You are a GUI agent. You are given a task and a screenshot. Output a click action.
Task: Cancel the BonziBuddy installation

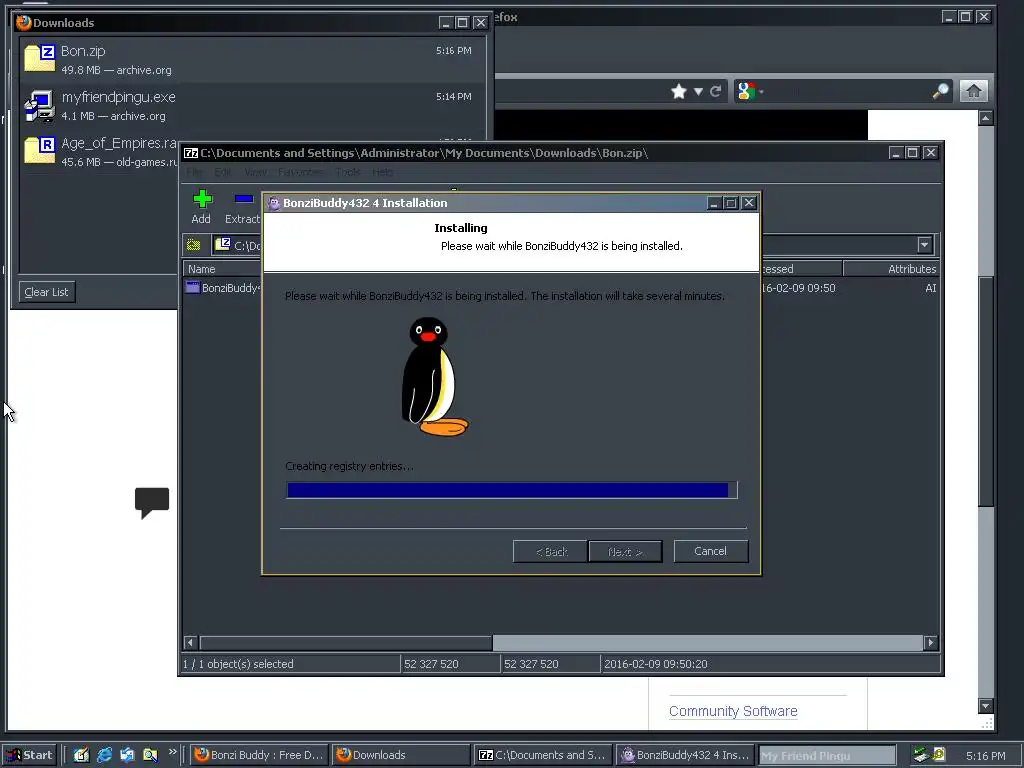coord(711,551)
